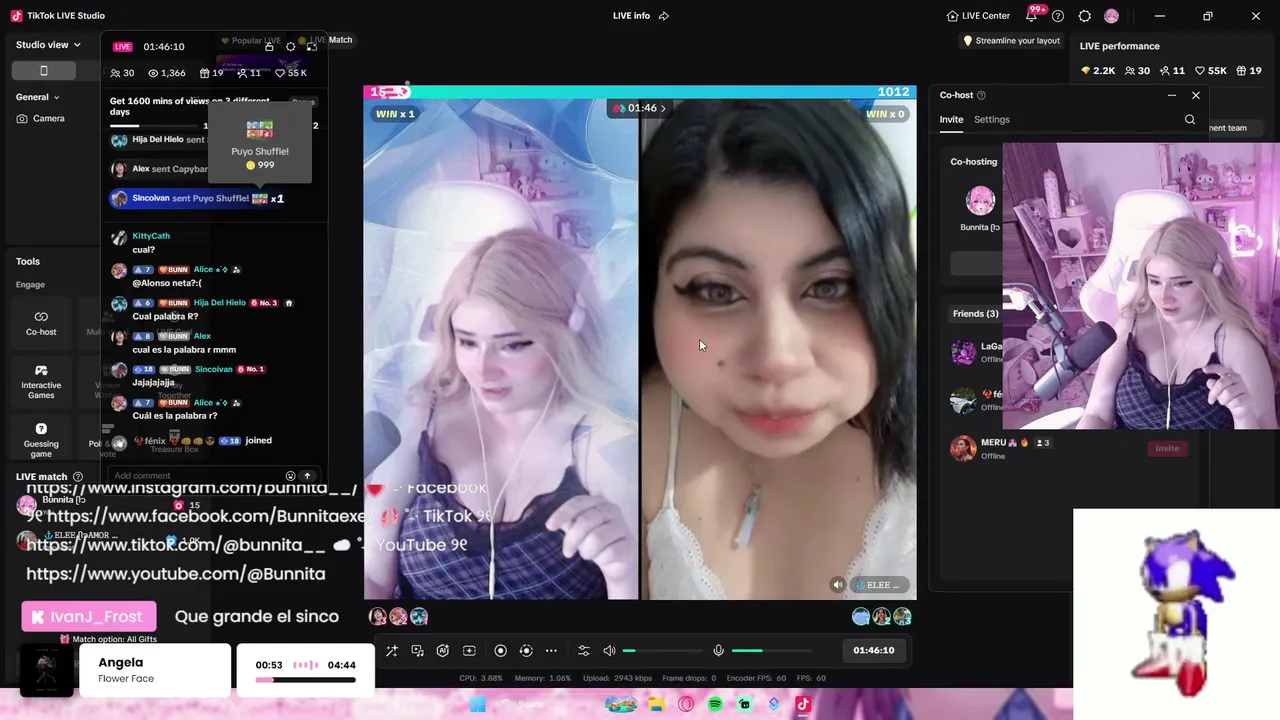Open the viewers count stat
Viewport: 1280px width, 720px height.
coord(122,73)
